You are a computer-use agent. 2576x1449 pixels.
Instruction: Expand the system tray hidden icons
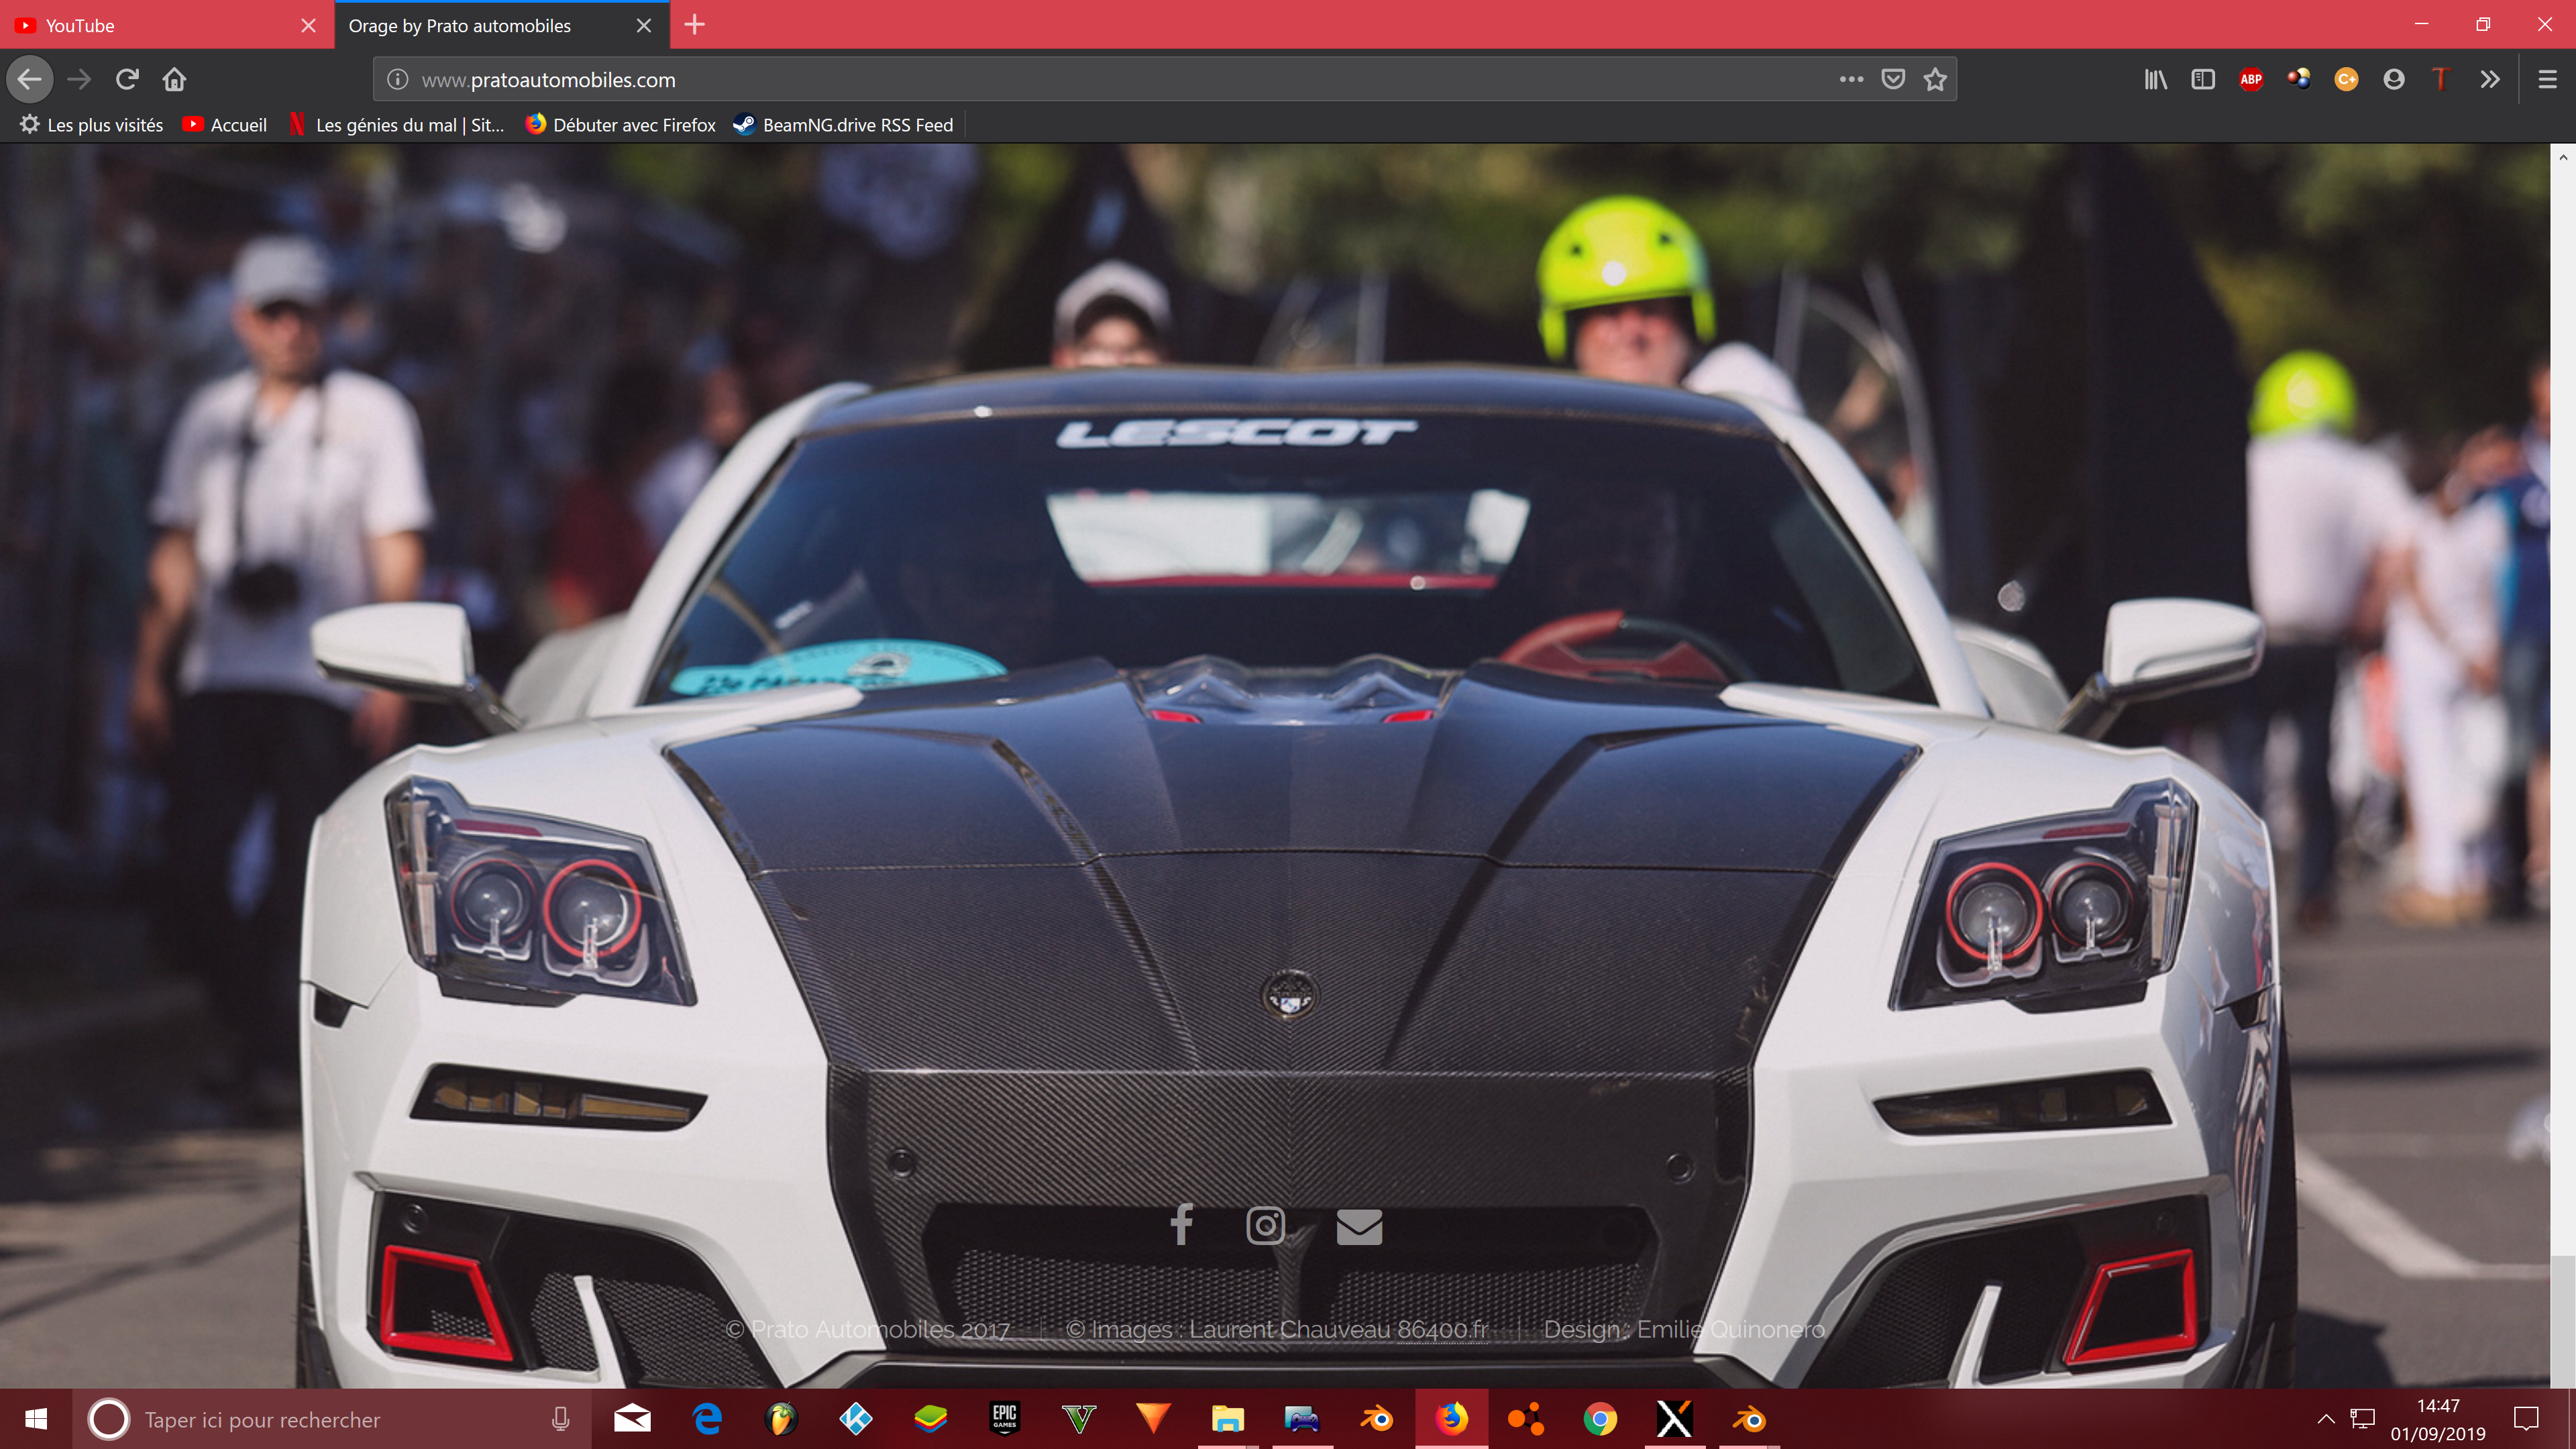(x=2326, y=1419)
